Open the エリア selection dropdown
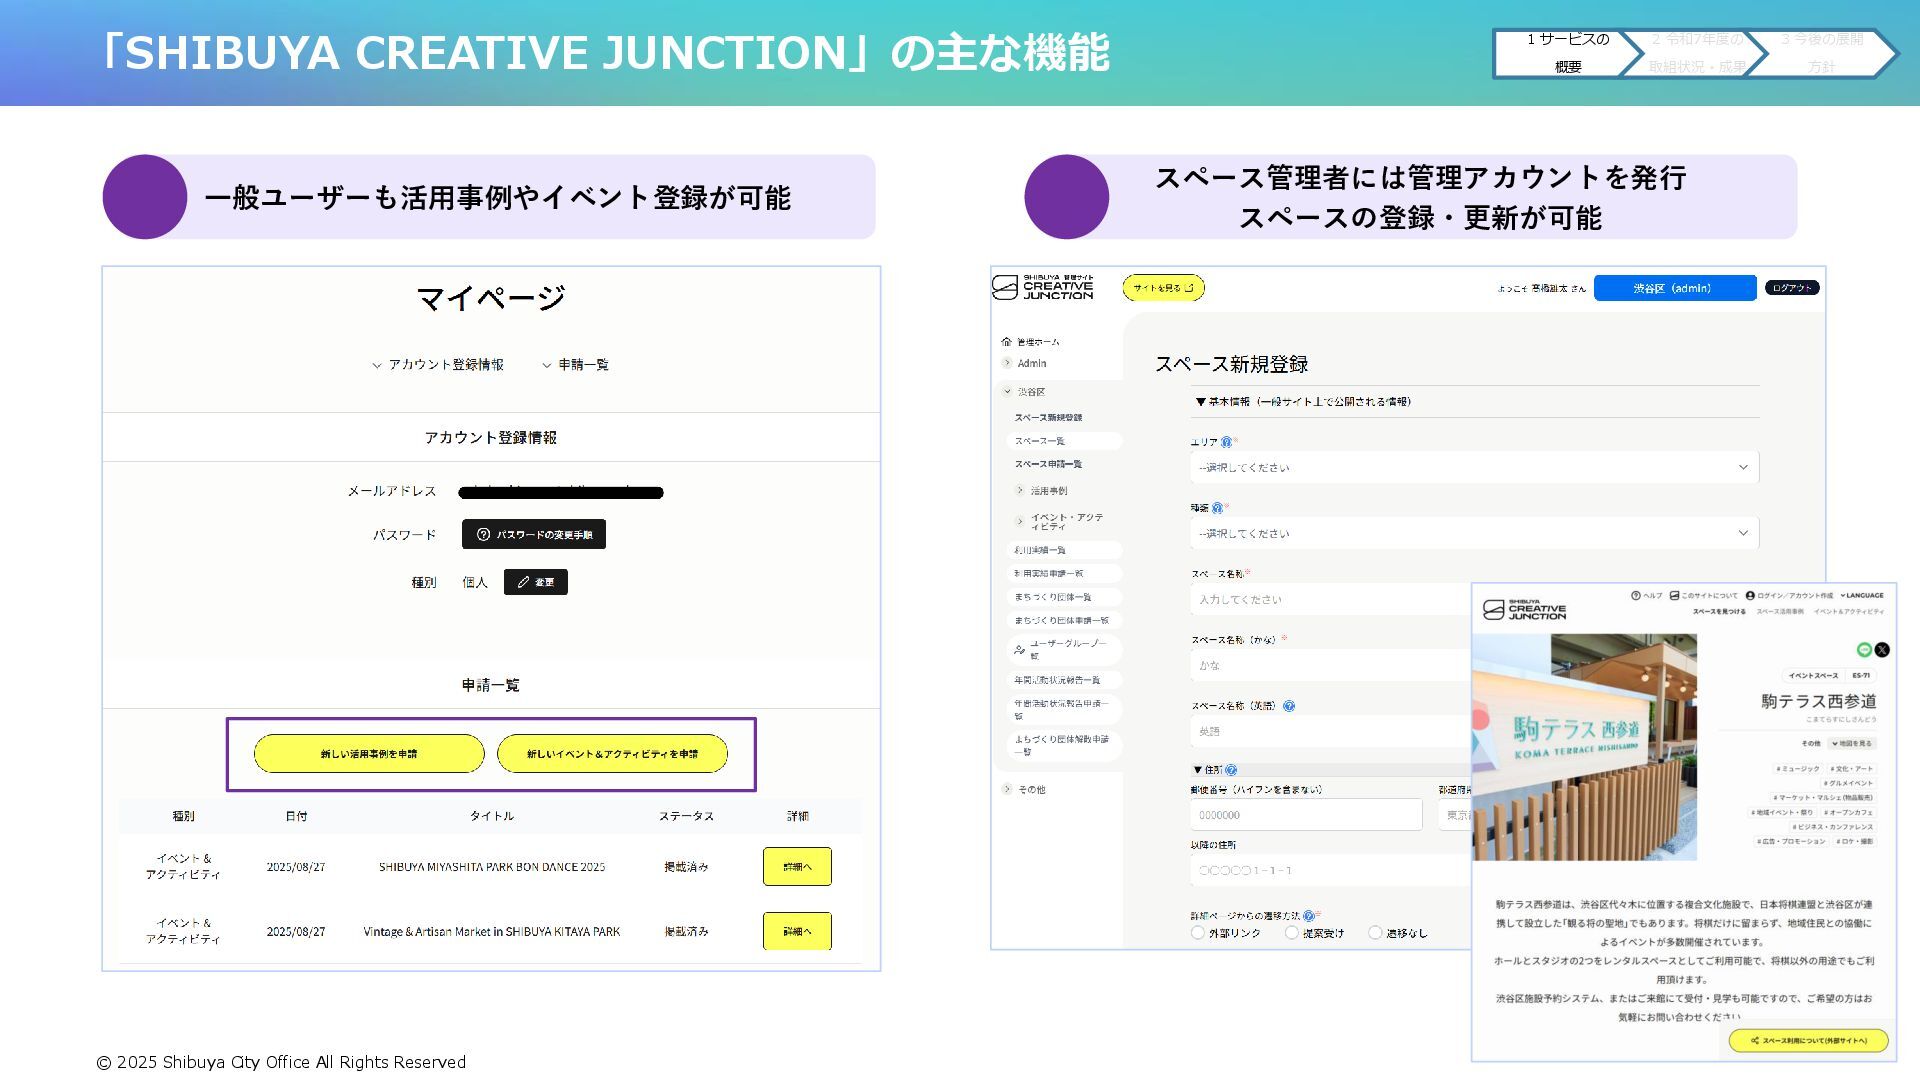This screenshot has width=1920, height=1080. point(1474,467)
